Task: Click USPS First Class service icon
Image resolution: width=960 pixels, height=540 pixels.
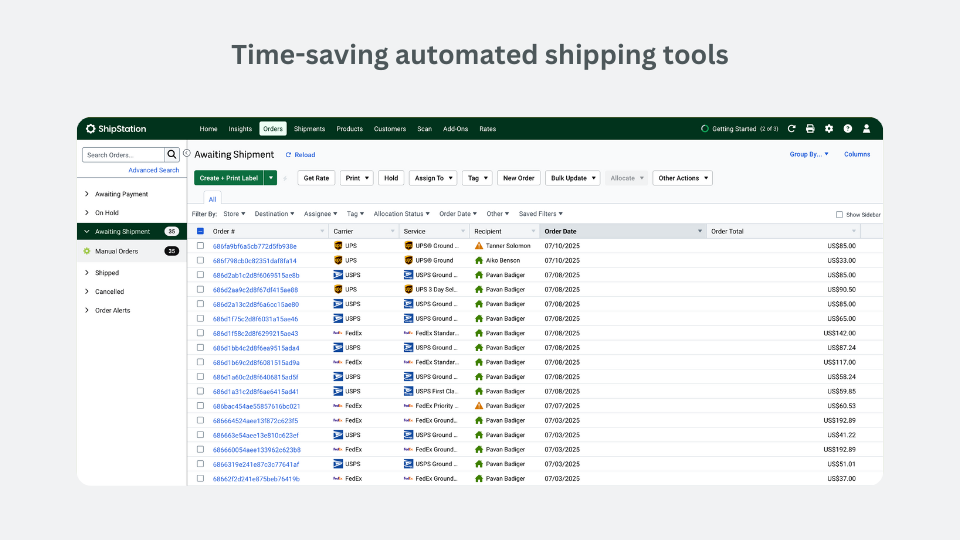Action: click(408, 391)
